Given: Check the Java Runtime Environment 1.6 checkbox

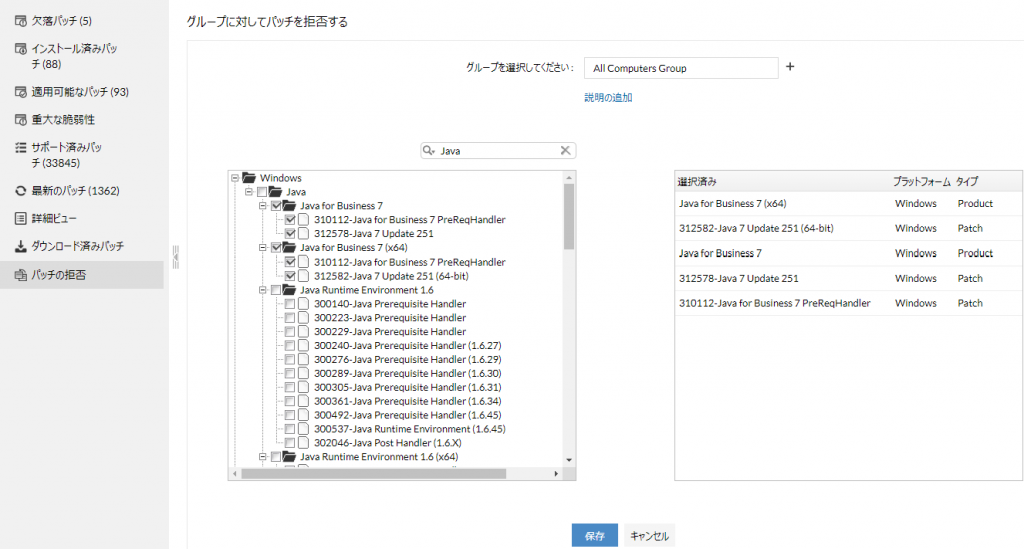Looking at the screenshot, I should [276, 290].
